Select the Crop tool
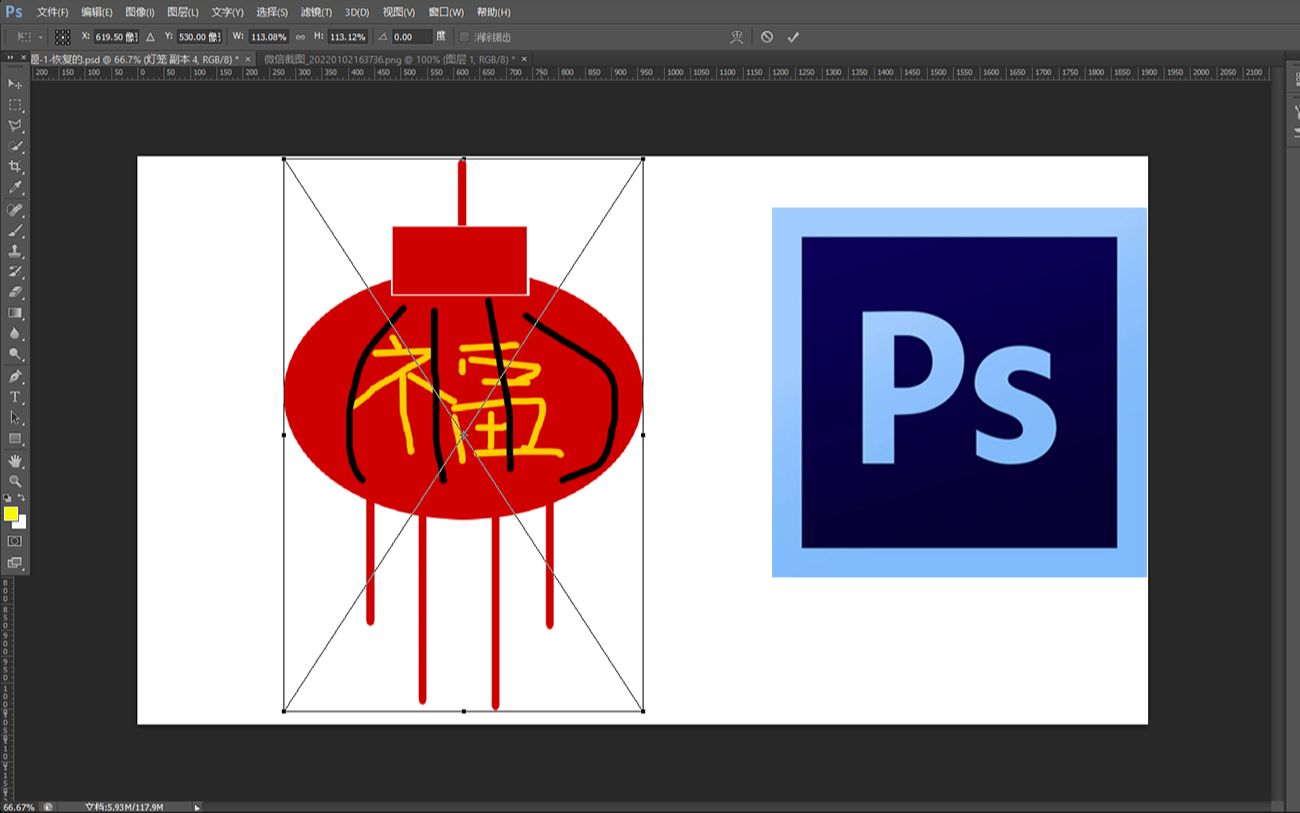 click(15, 167)
